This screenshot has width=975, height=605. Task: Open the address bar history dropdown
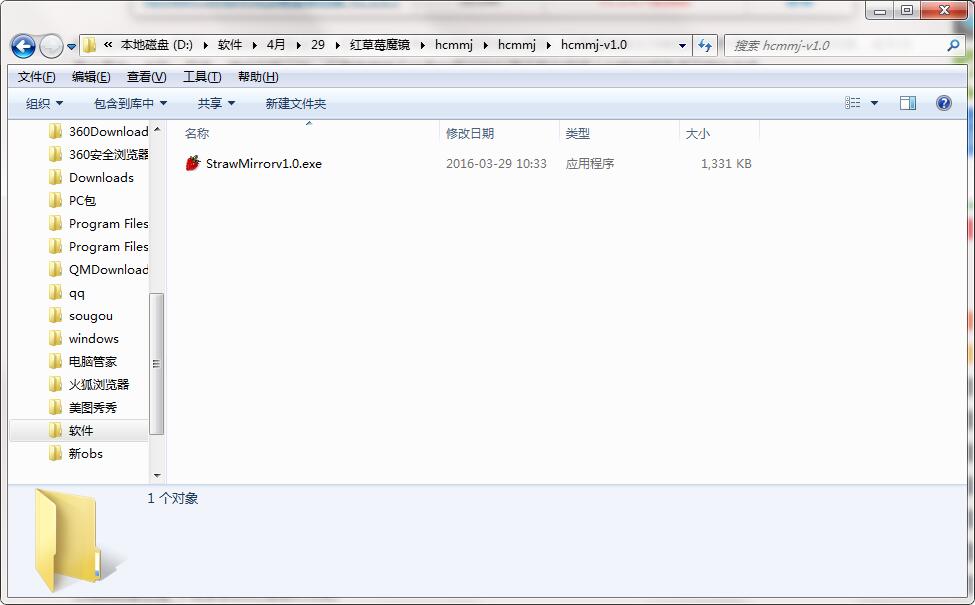click(682, 45)
